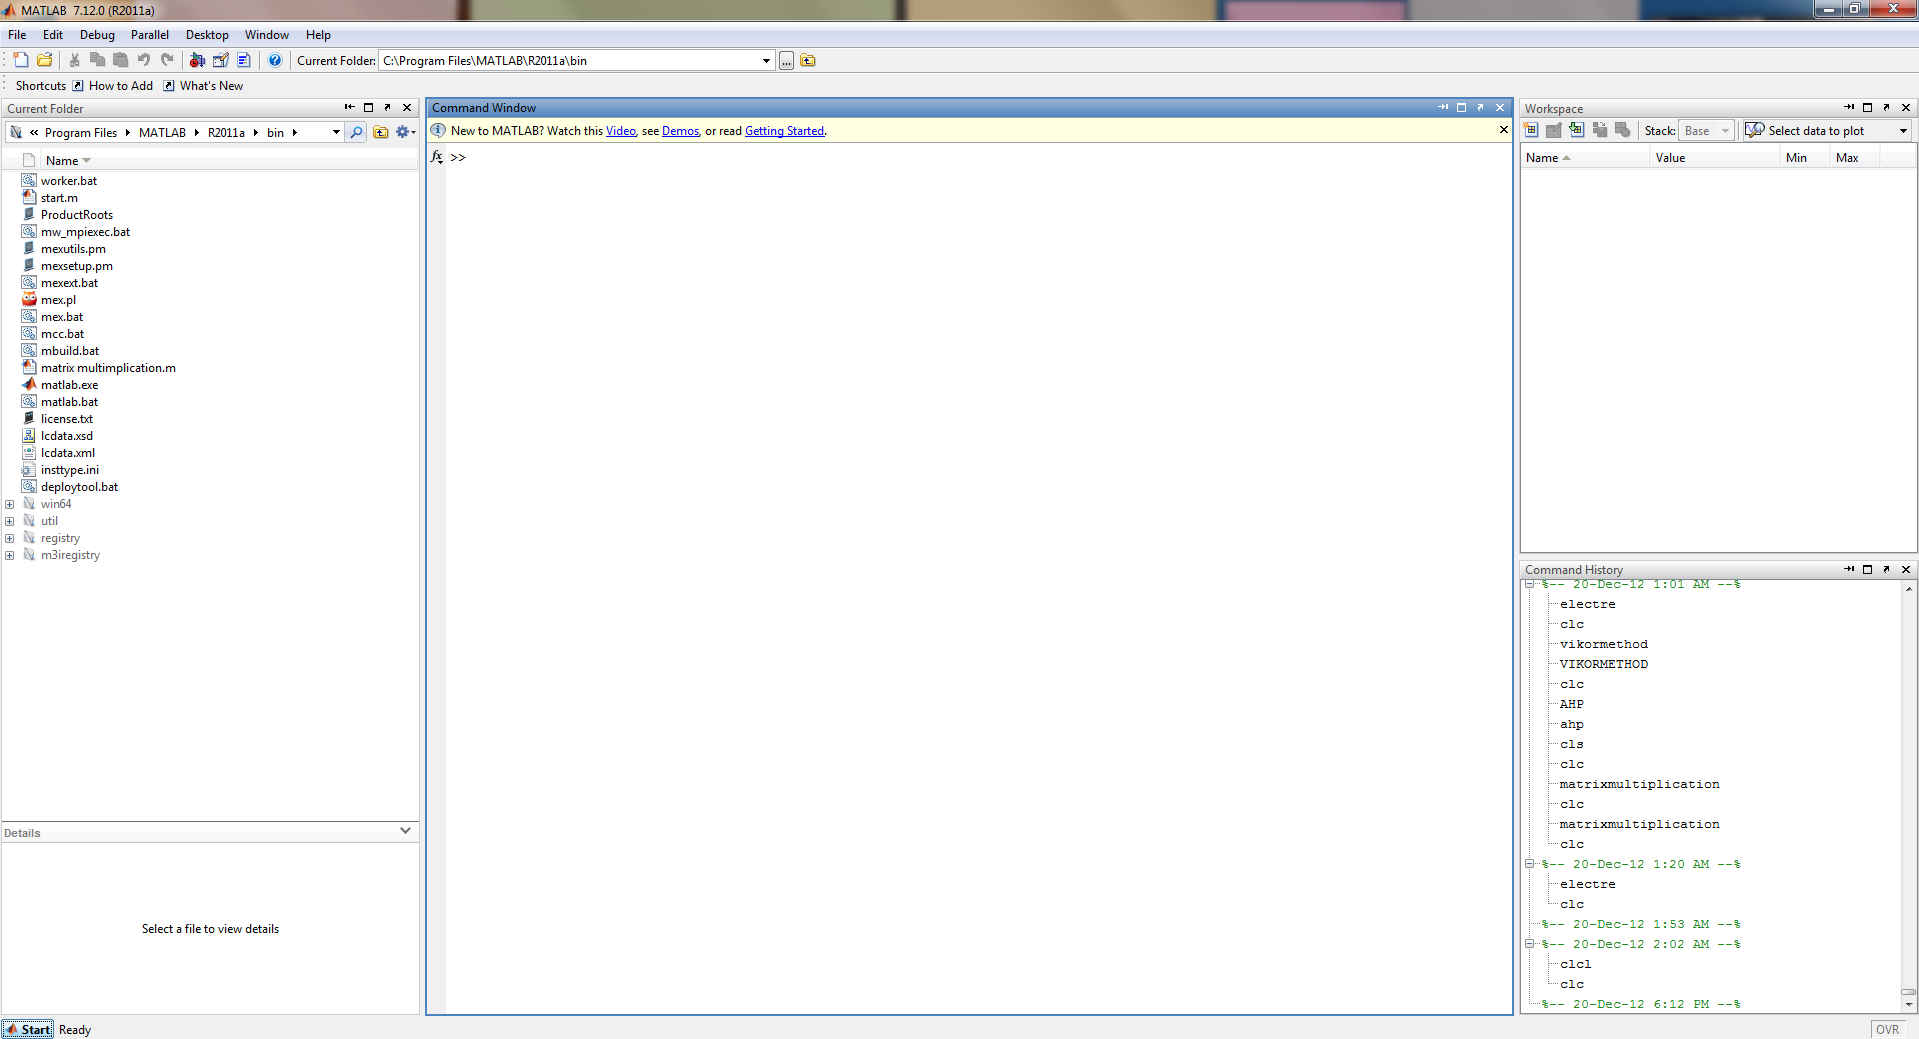This screenshot has height=1039, width=1919.
Task: Expand the util folder
Action: (9, 522)
